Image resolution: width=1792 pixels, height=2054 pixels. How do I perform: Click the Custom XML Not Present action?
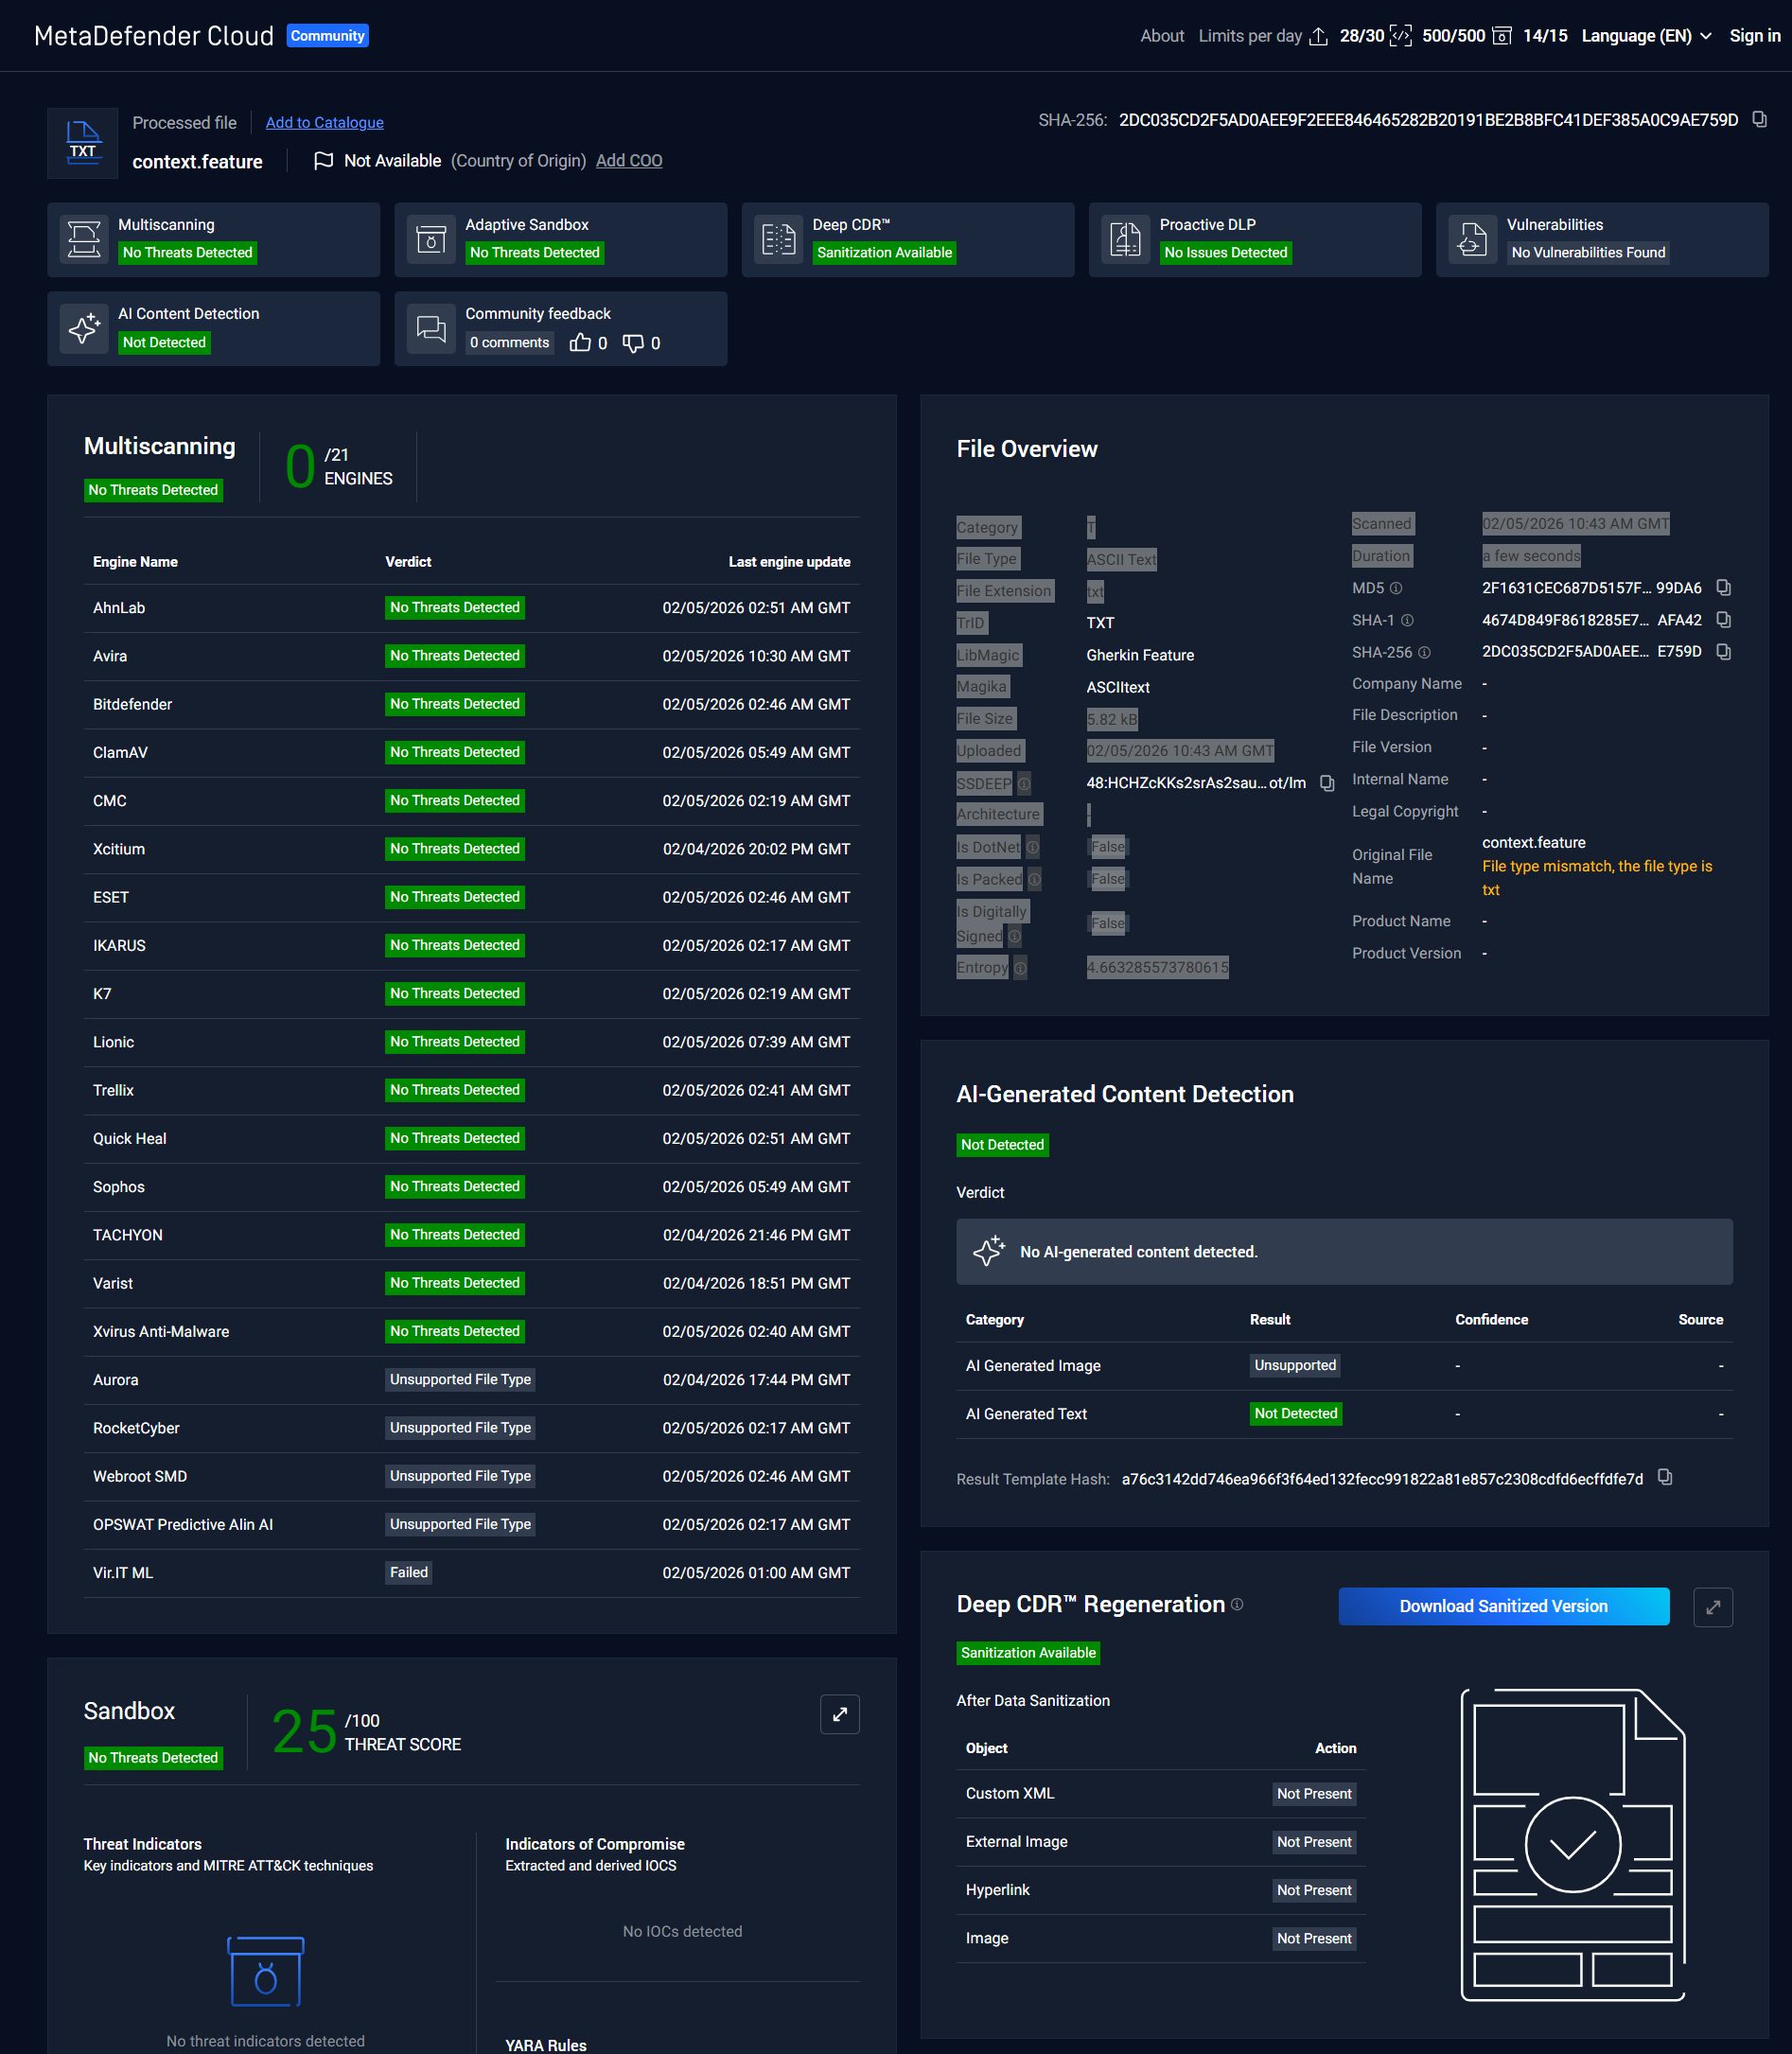1314,1794
